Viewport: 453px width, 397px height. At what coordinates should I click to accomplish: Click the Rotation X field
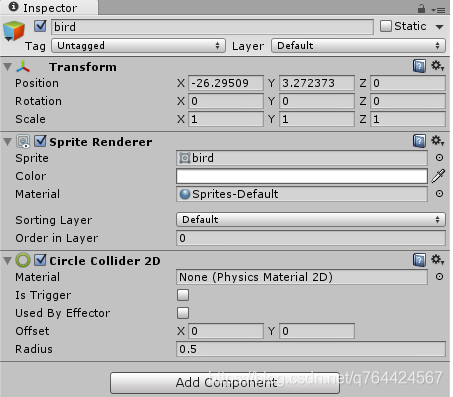tap(226, 101)
